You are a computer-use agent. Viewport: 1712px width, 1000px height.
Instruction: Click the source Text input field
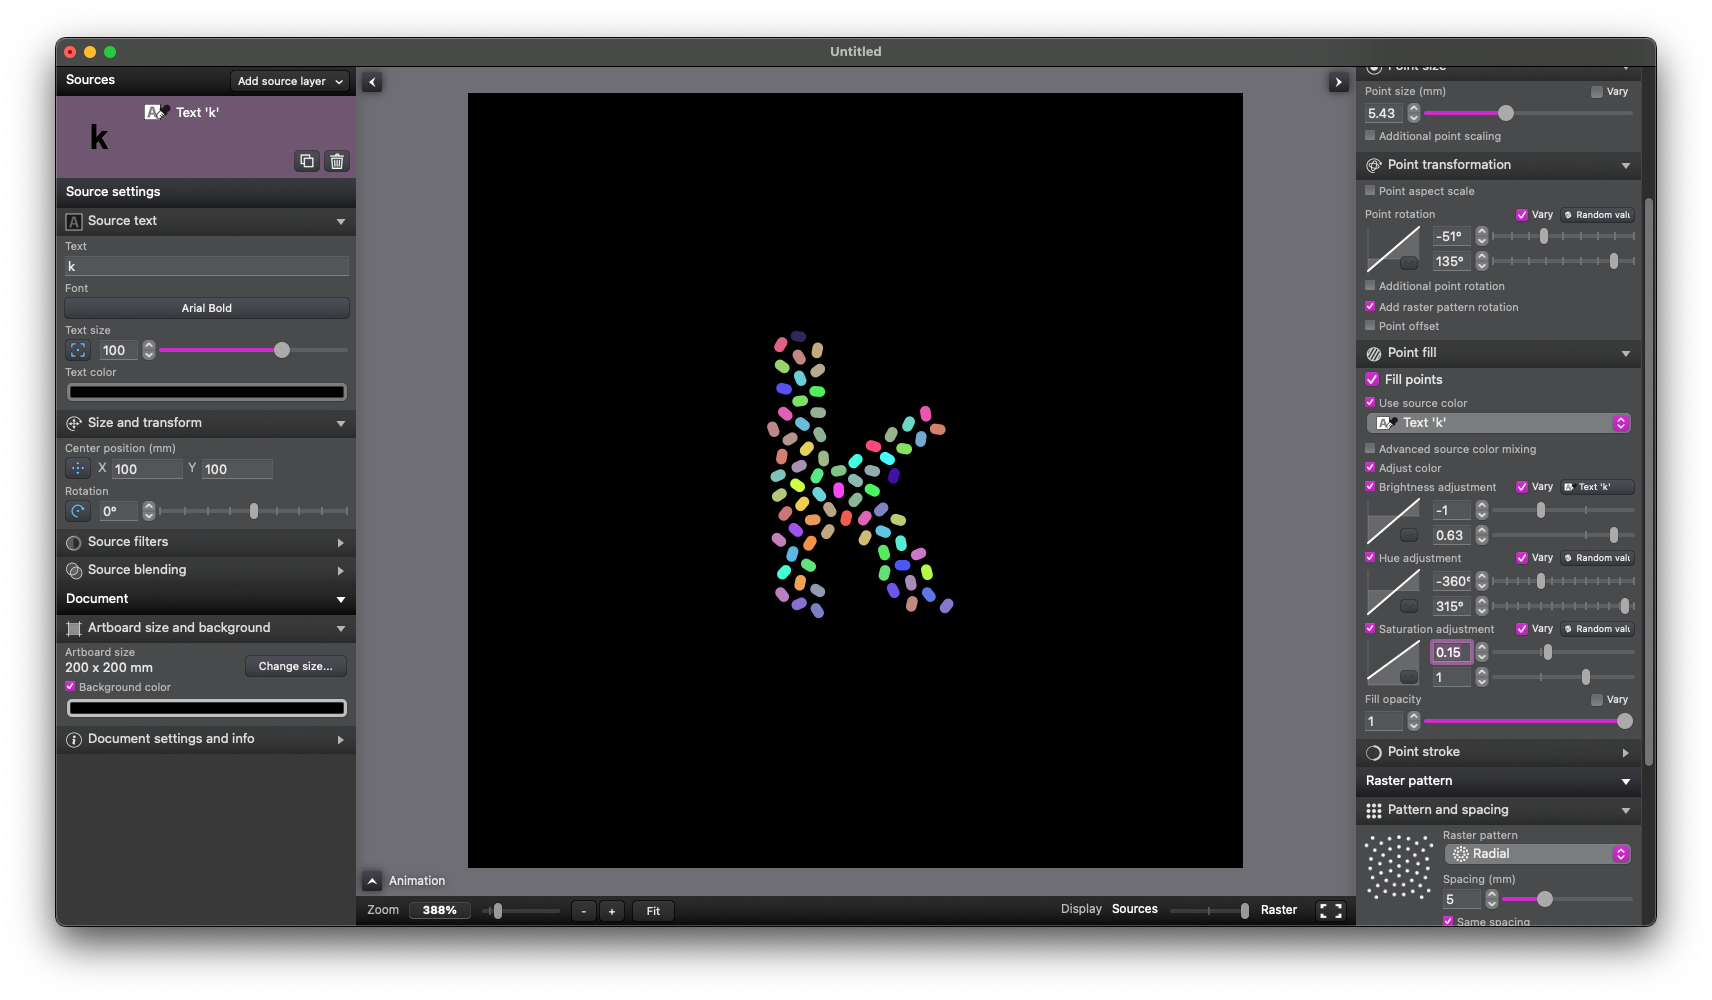click(207, 266)
